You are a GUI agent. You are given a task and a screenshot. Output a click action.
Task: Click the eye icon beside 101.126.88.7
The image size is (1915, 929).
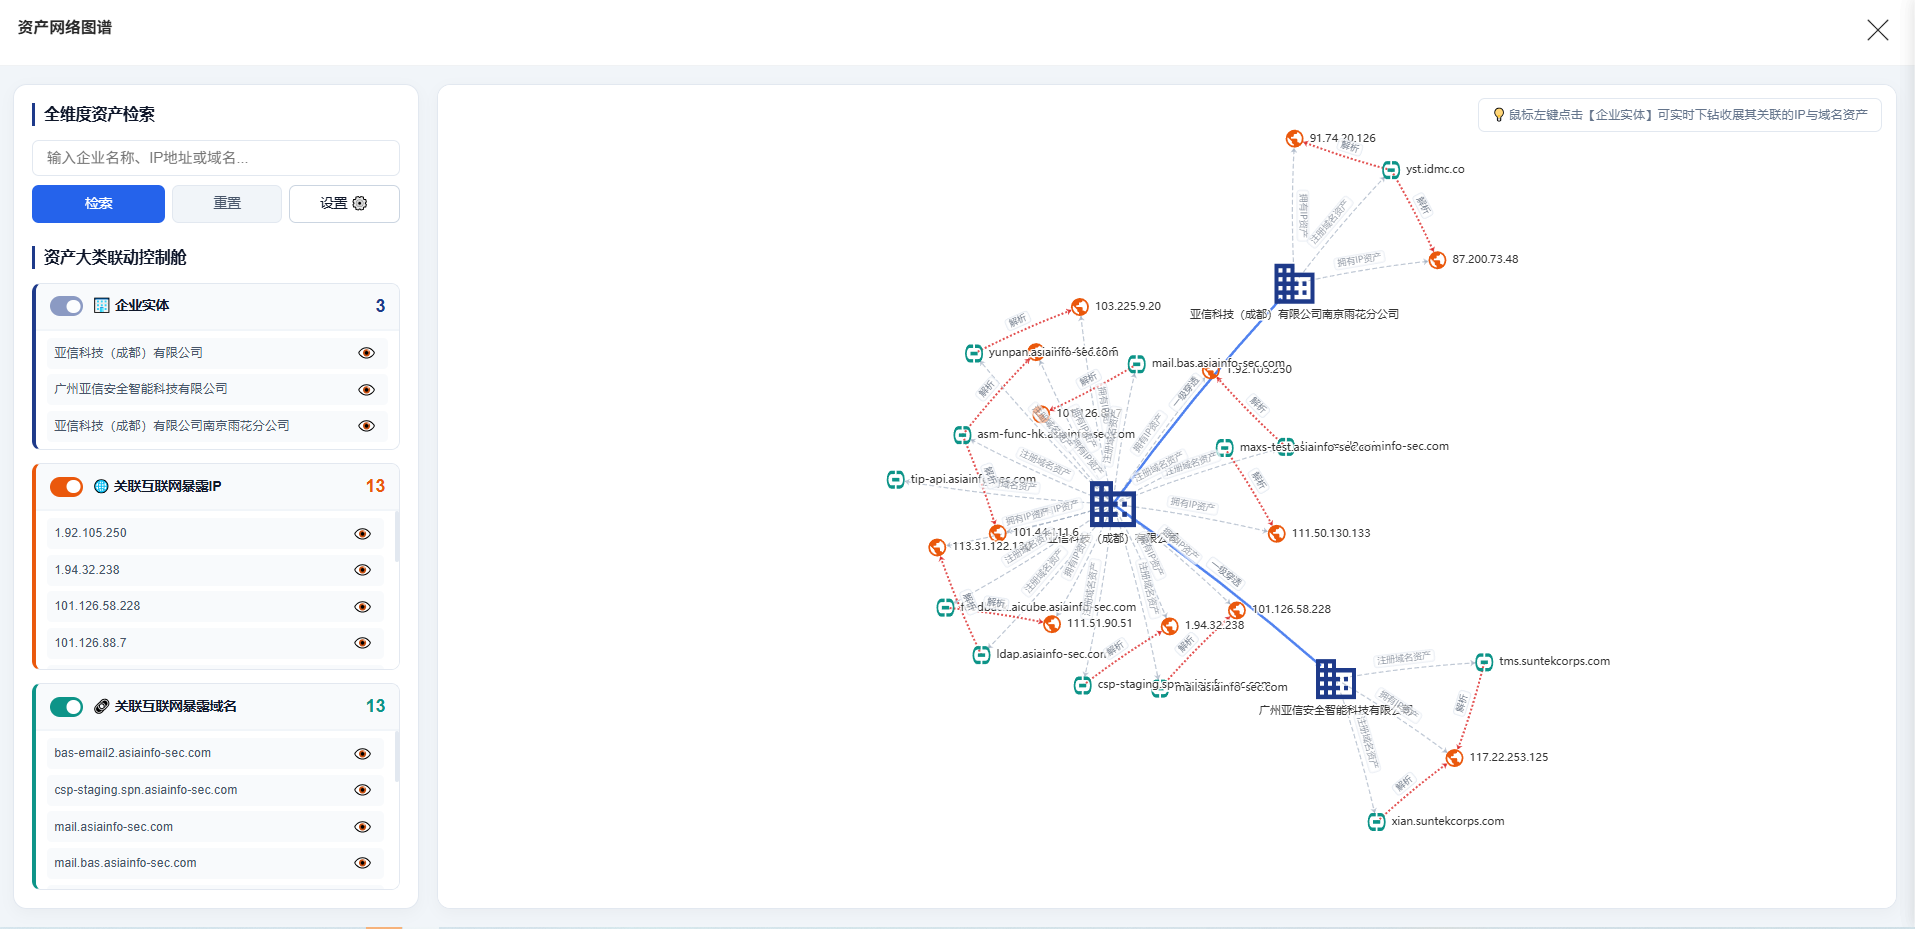[x=363, y=643]
